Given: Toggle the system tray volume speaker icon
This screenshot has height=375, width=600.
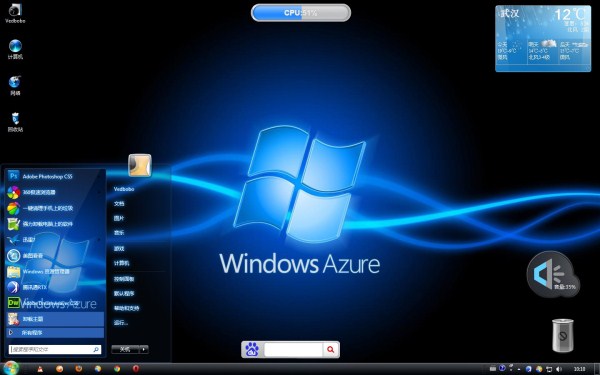Looking at the screenshot, I should click(x=559, y=369).
